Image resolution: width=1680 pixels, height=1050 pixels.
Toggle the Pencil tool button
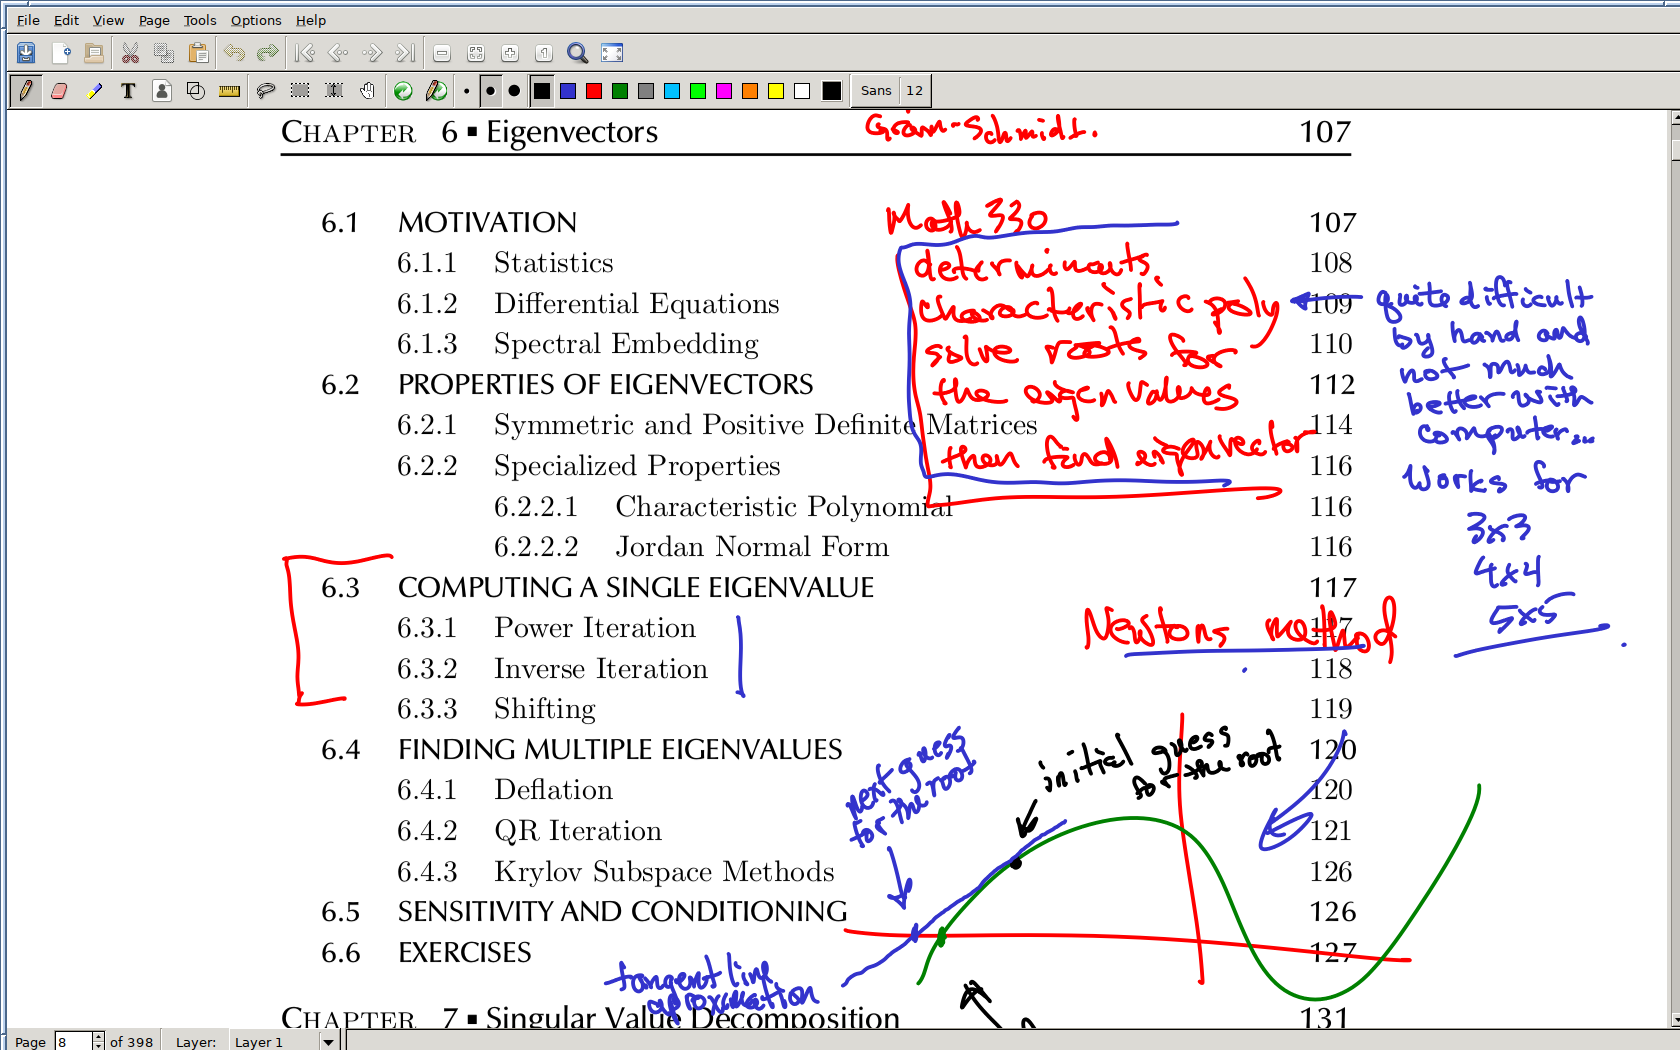[25, 91]
